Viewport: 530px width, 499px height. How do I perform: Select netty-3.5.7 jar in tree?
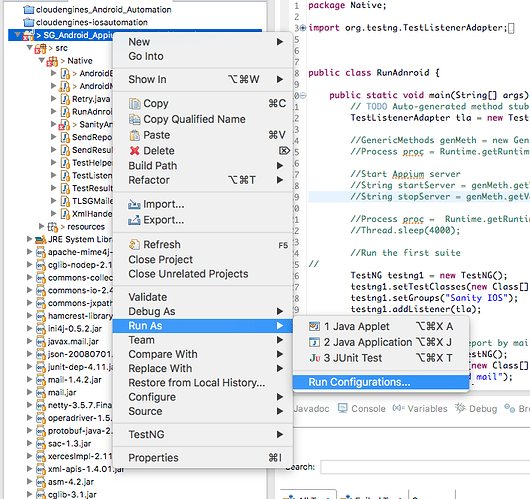click(80, 405)
